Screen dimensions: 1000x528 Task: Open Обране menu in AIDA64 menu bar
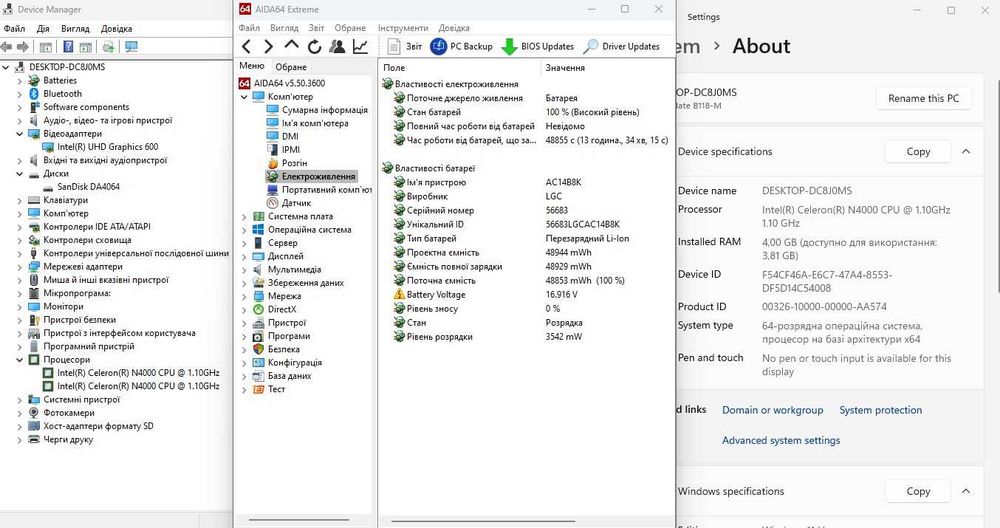[x=350, y=28]
